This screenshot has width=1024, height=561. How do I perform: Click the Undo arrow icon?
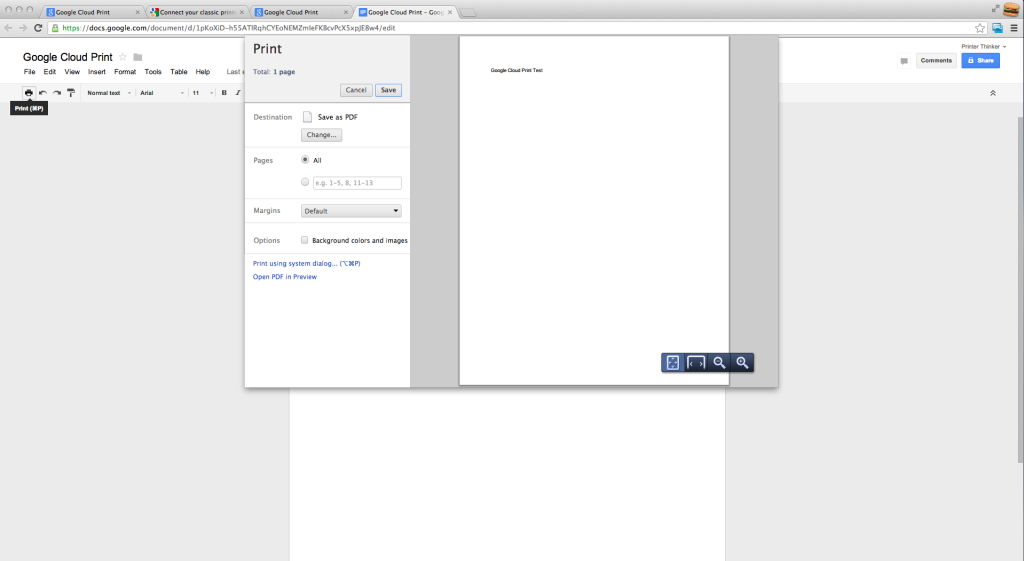pyautogui.click(x=43, y=93)
